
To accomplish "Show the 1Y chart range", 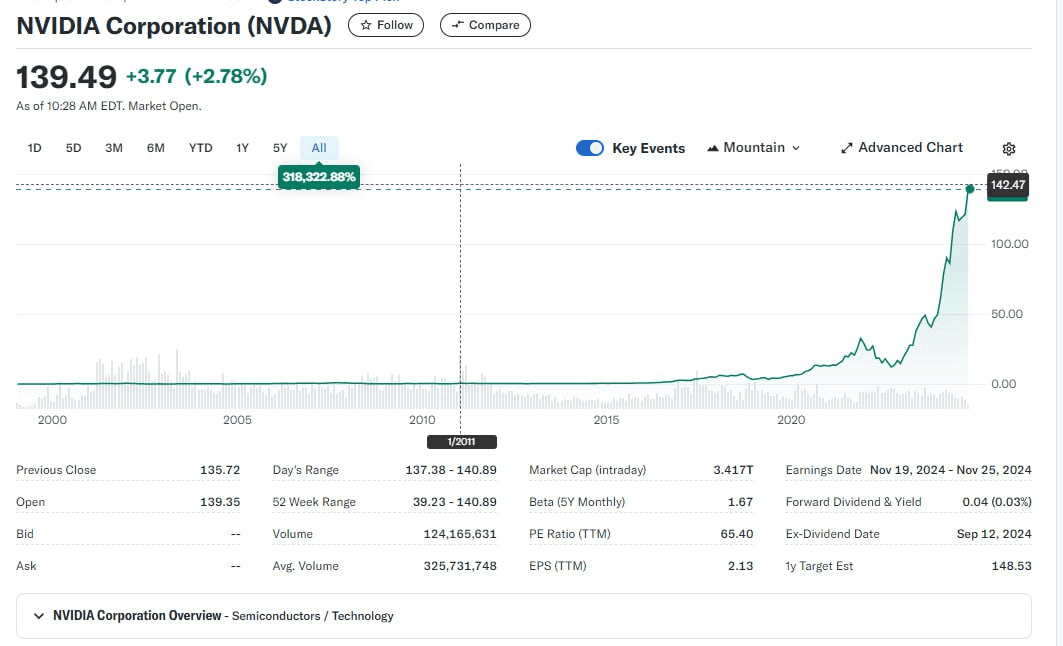I will pyautogui.click(x=242, y=148).
